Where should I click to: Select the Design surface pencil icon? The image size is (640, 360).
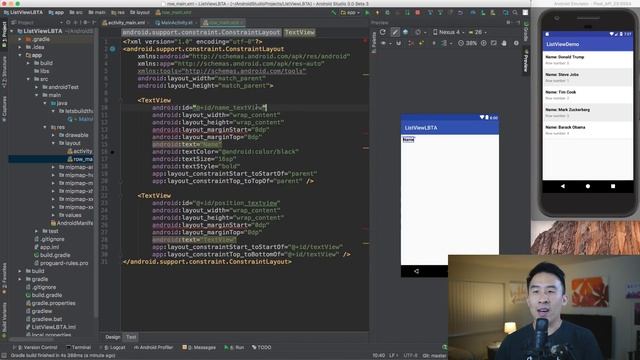395,32
